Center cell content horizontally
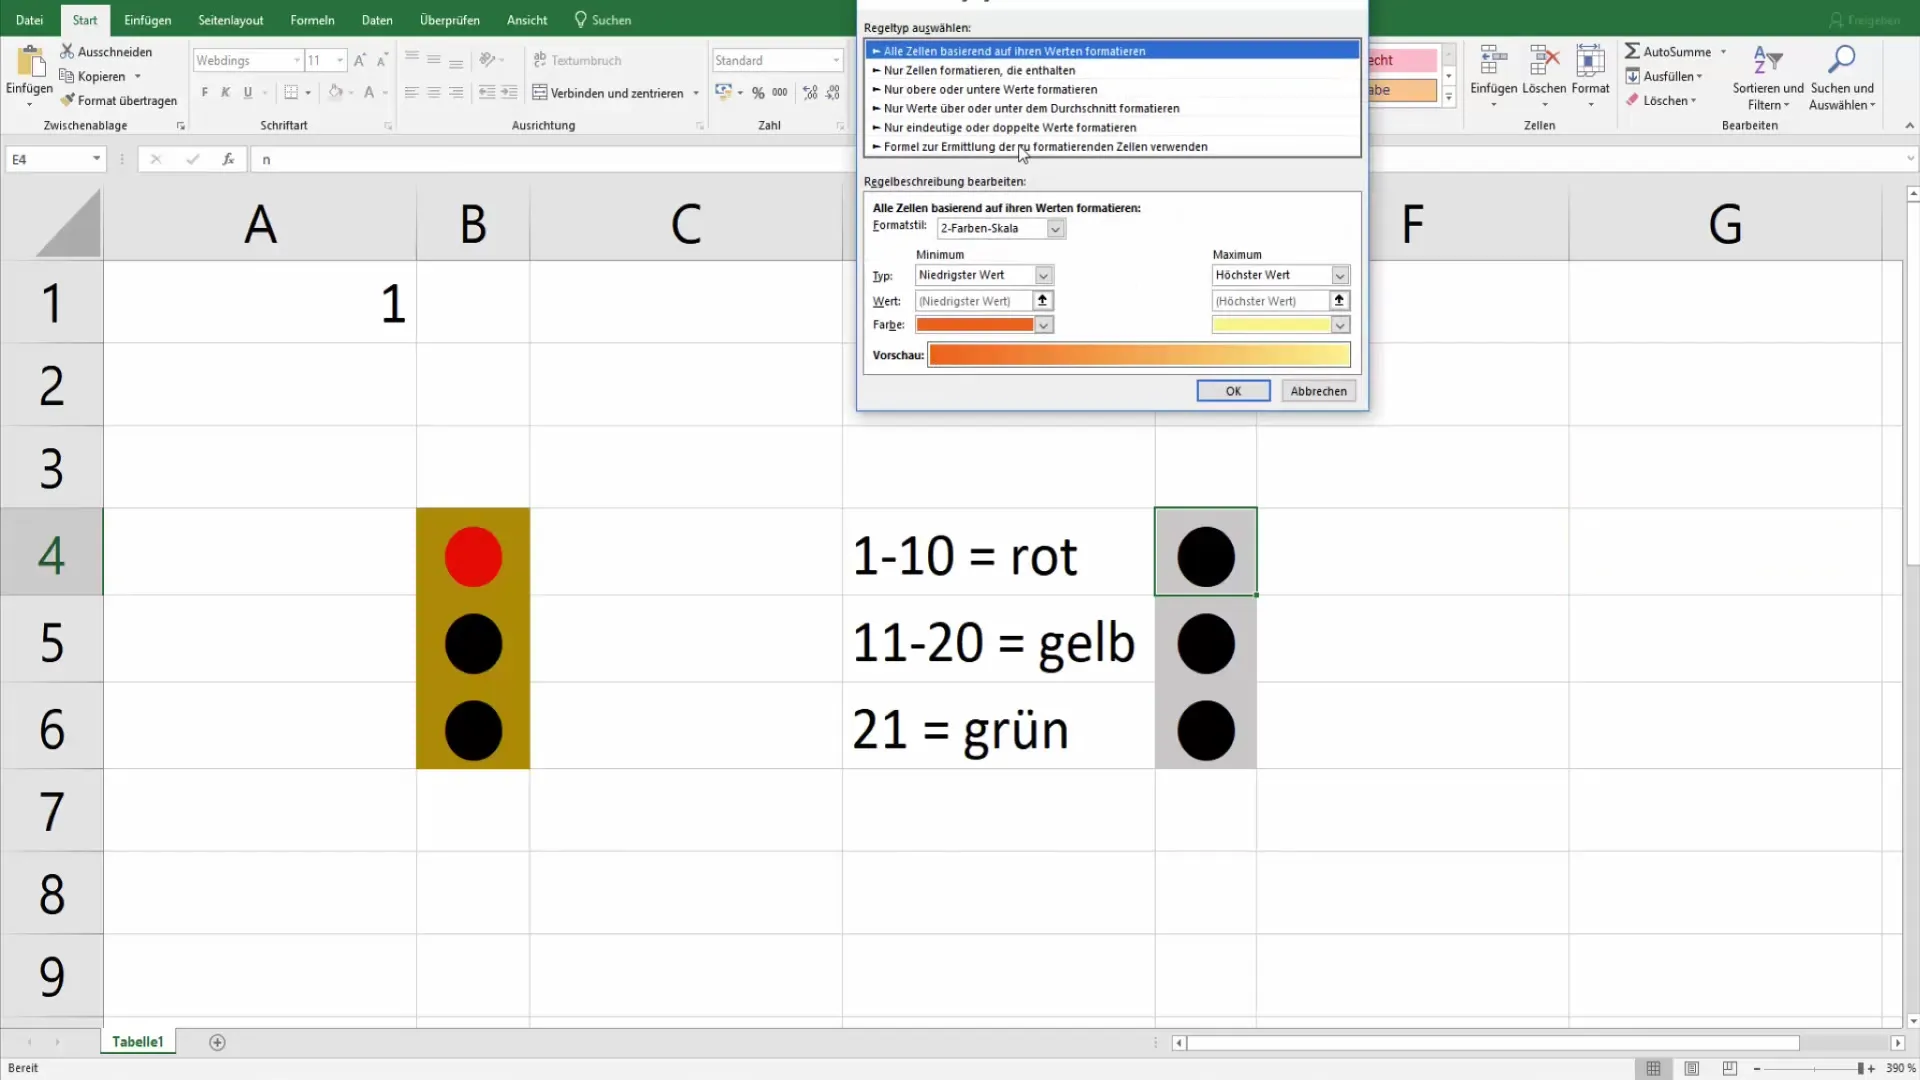 pos(434,92)
